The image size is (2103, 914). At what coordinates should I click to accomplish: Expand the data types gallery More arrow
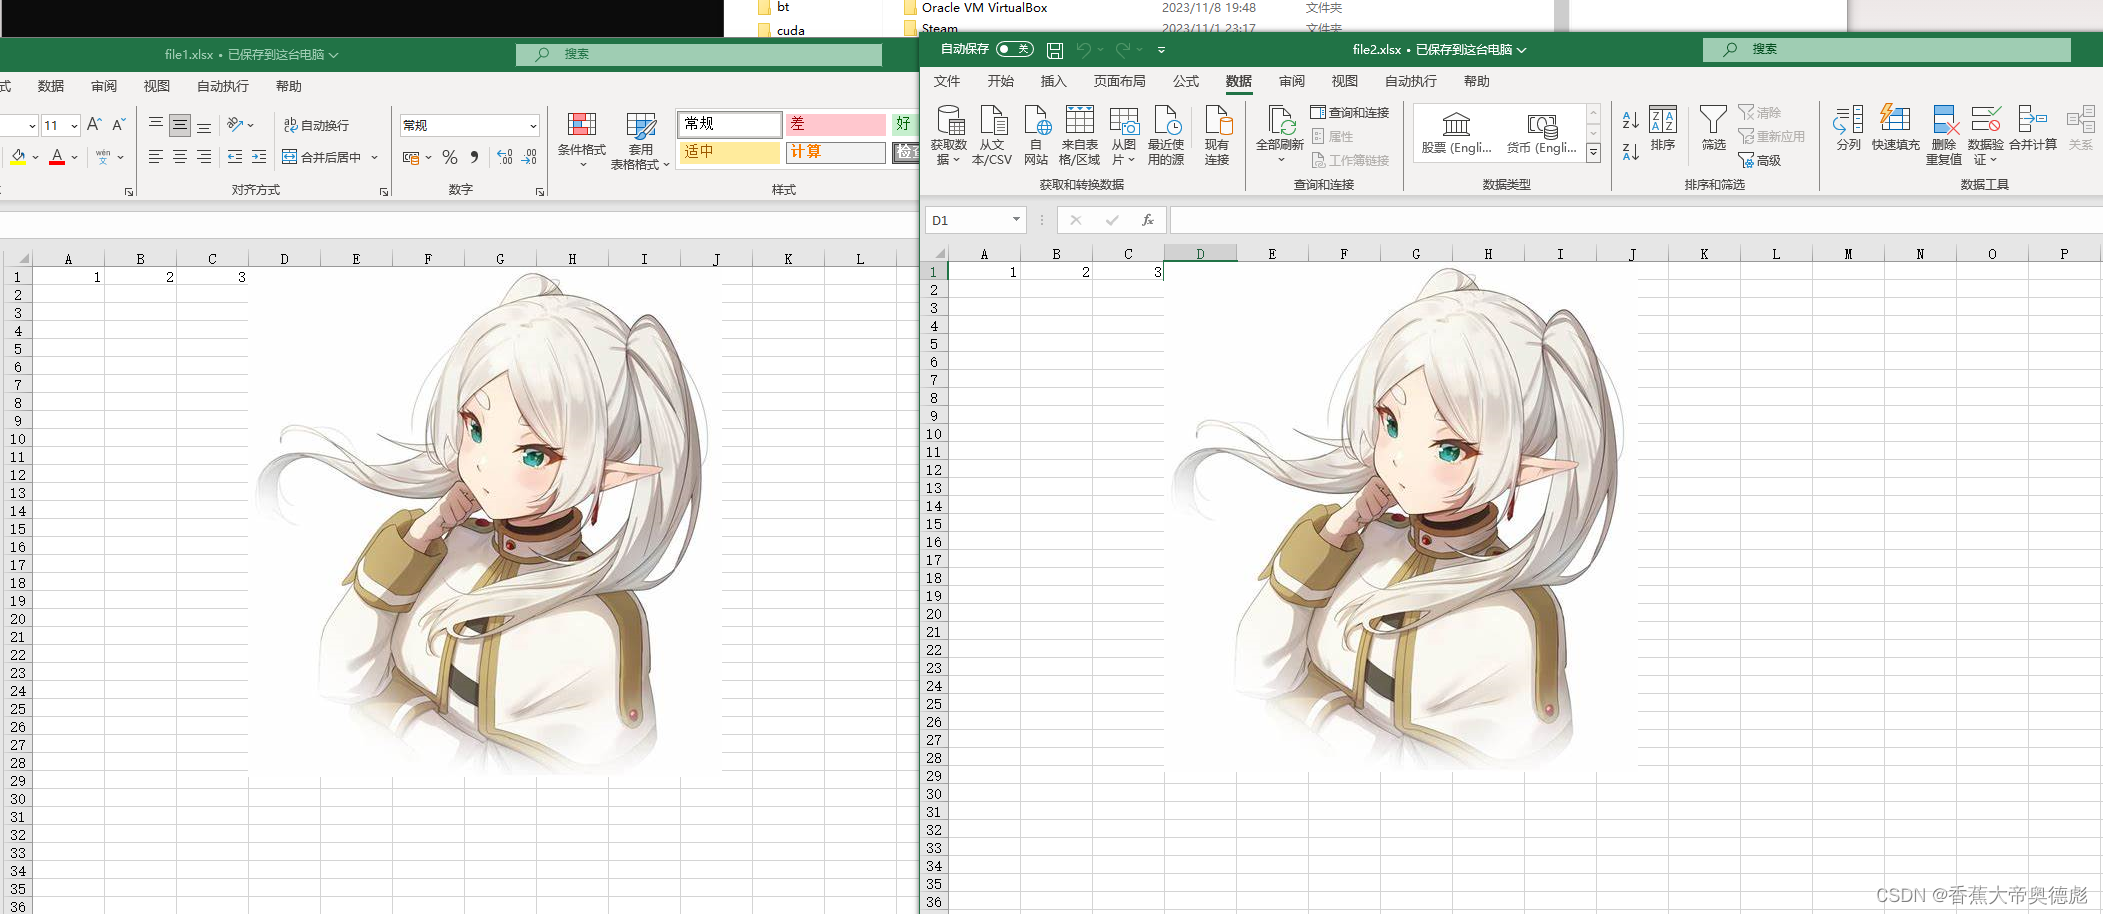1594,152
